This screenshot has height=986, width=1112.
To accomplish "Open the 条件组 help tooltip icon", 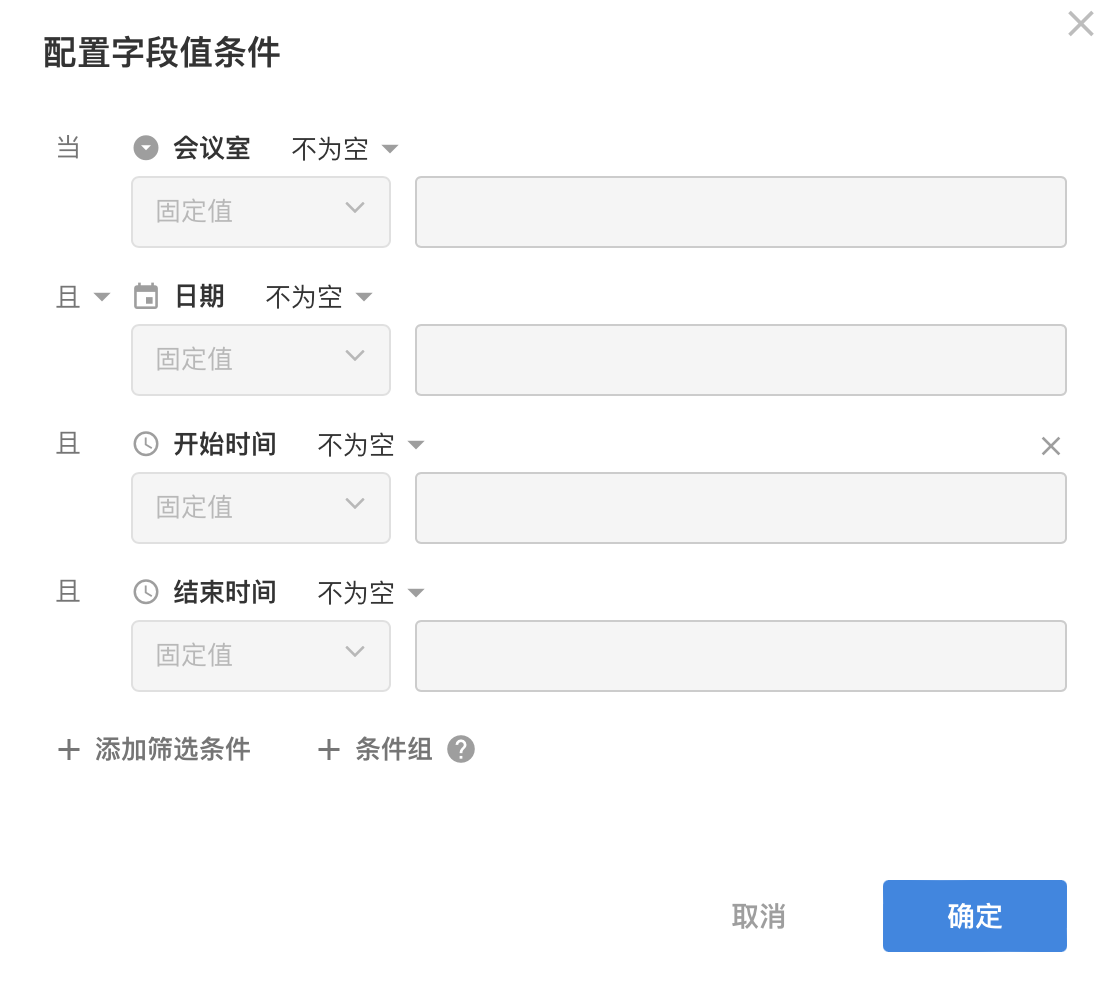I will 461,749.
